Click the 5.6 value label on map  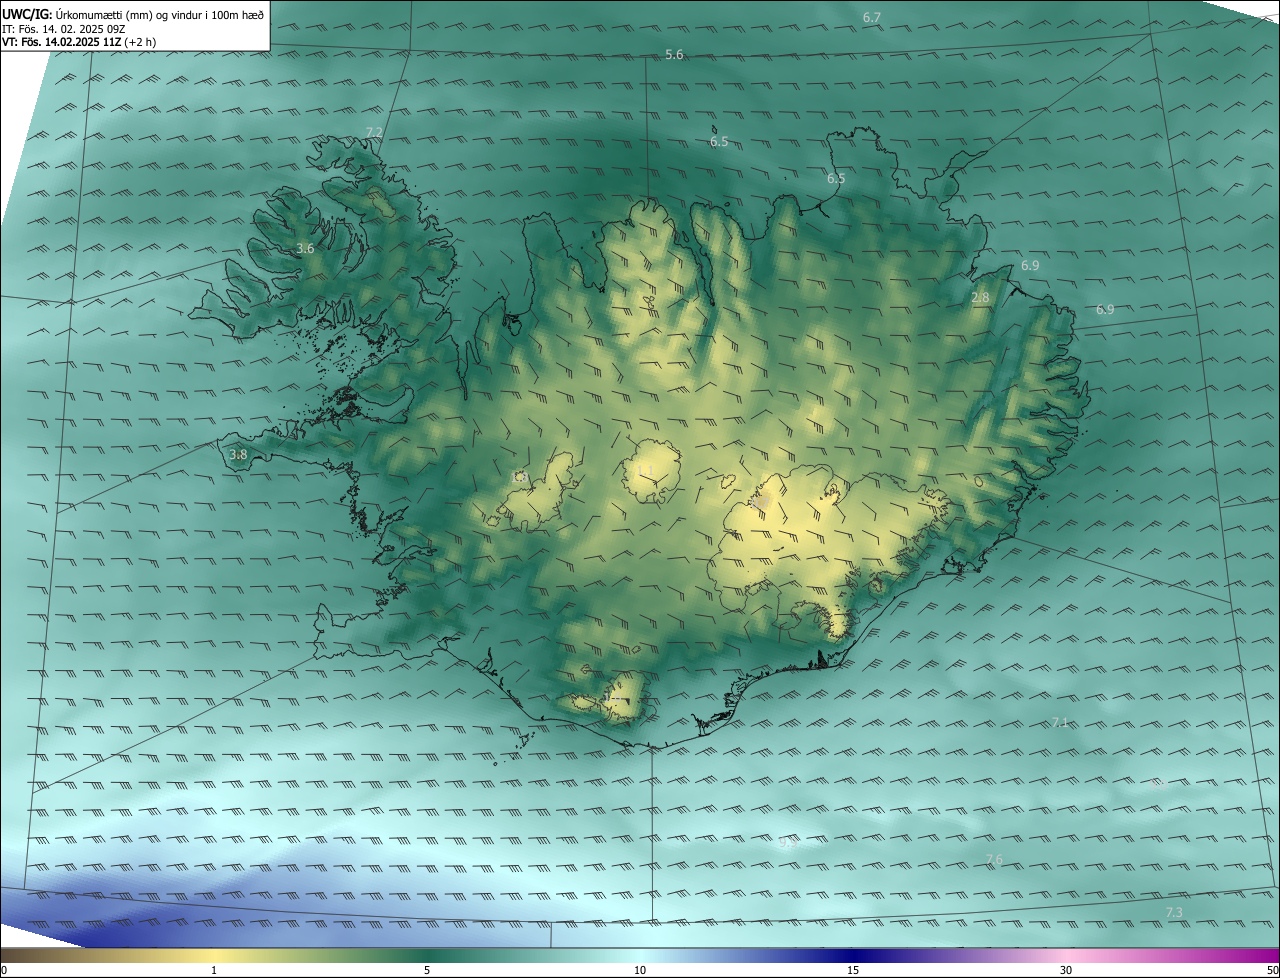(674, 55)
